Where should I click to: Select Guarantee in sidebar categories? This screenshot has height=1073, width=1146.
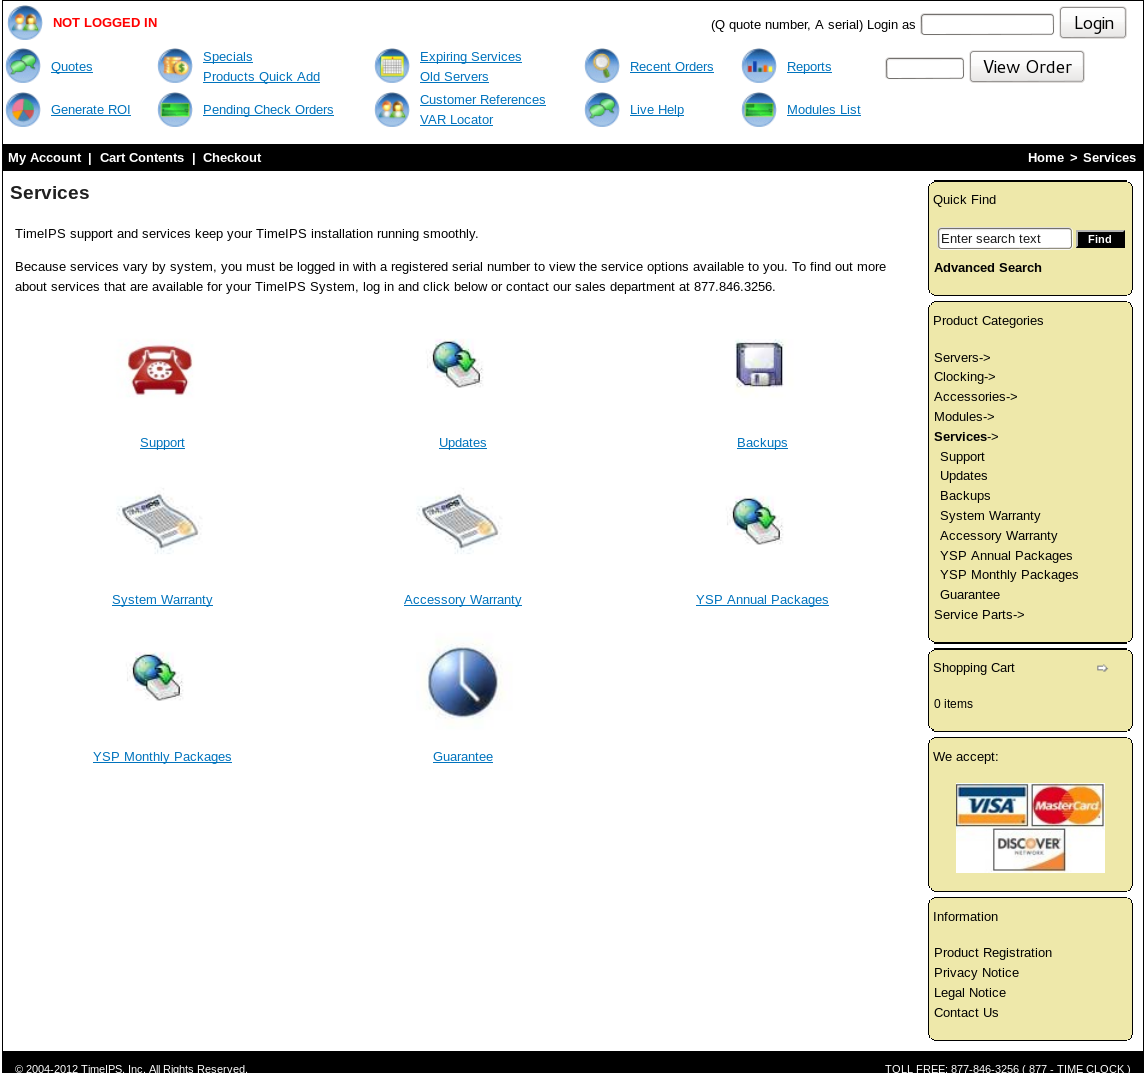coord(969,595)
